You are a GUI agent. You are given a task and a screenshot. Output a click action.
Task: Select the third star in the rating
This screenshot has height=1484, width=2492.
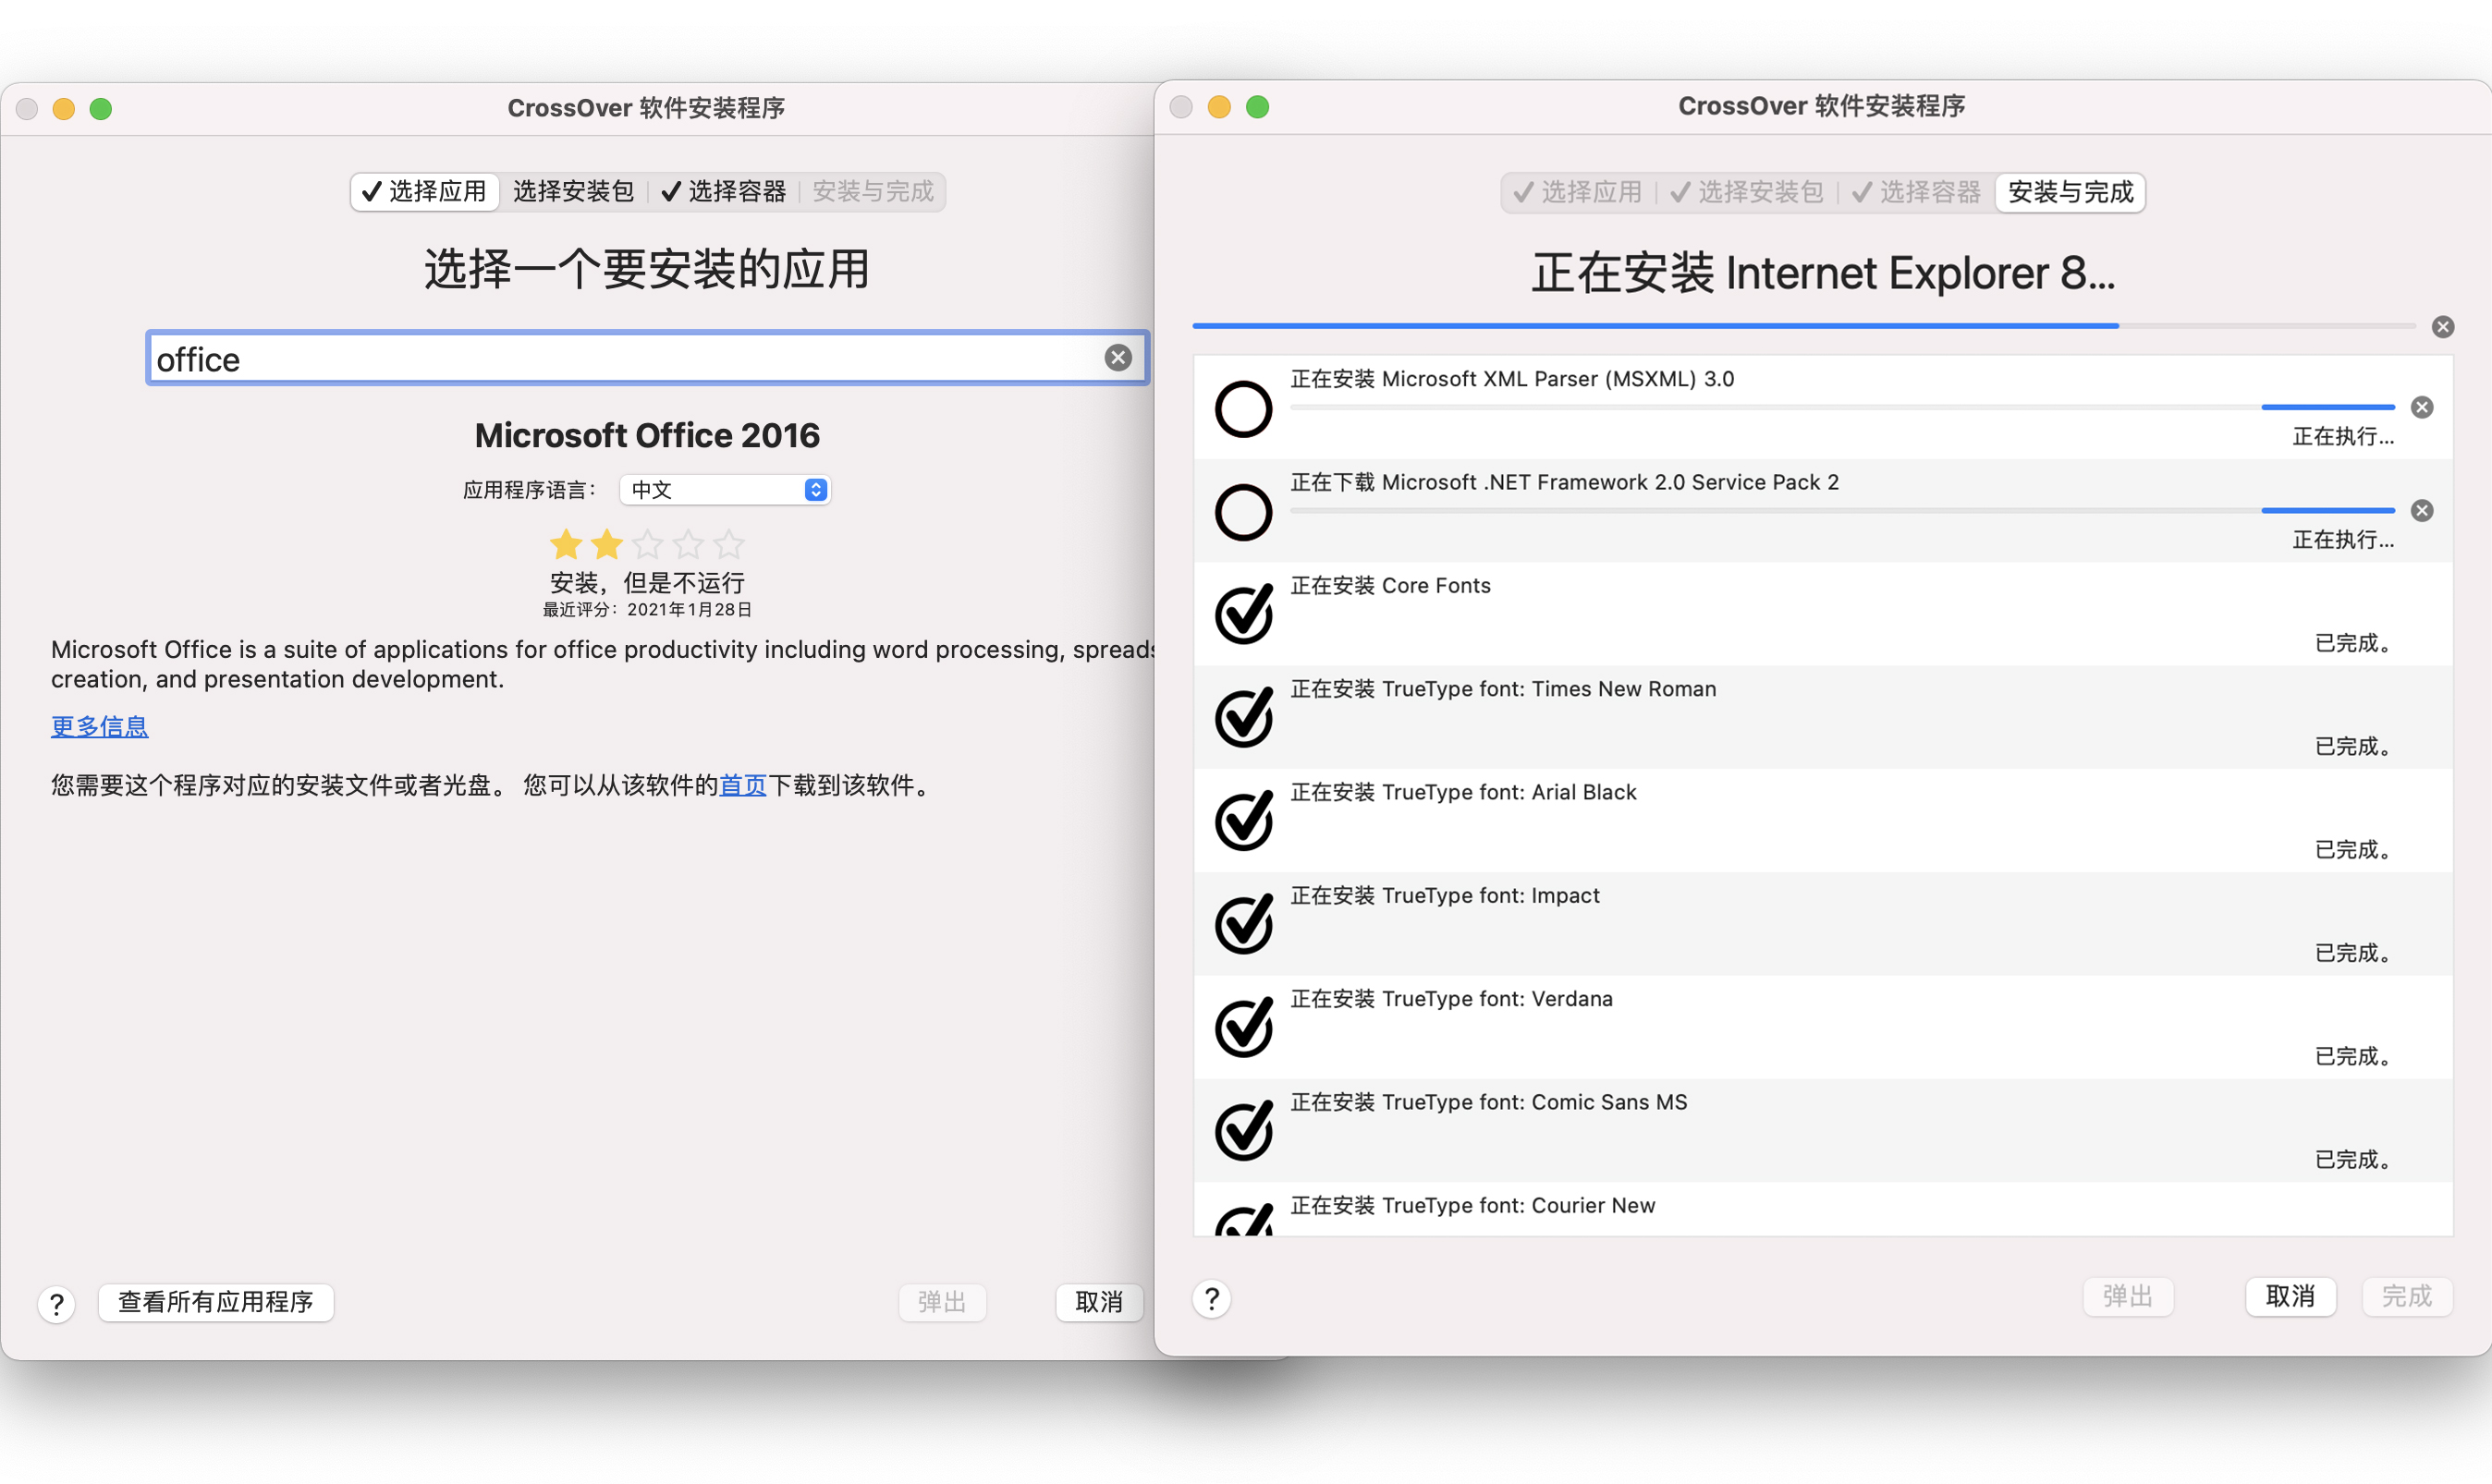click(647, 544)
